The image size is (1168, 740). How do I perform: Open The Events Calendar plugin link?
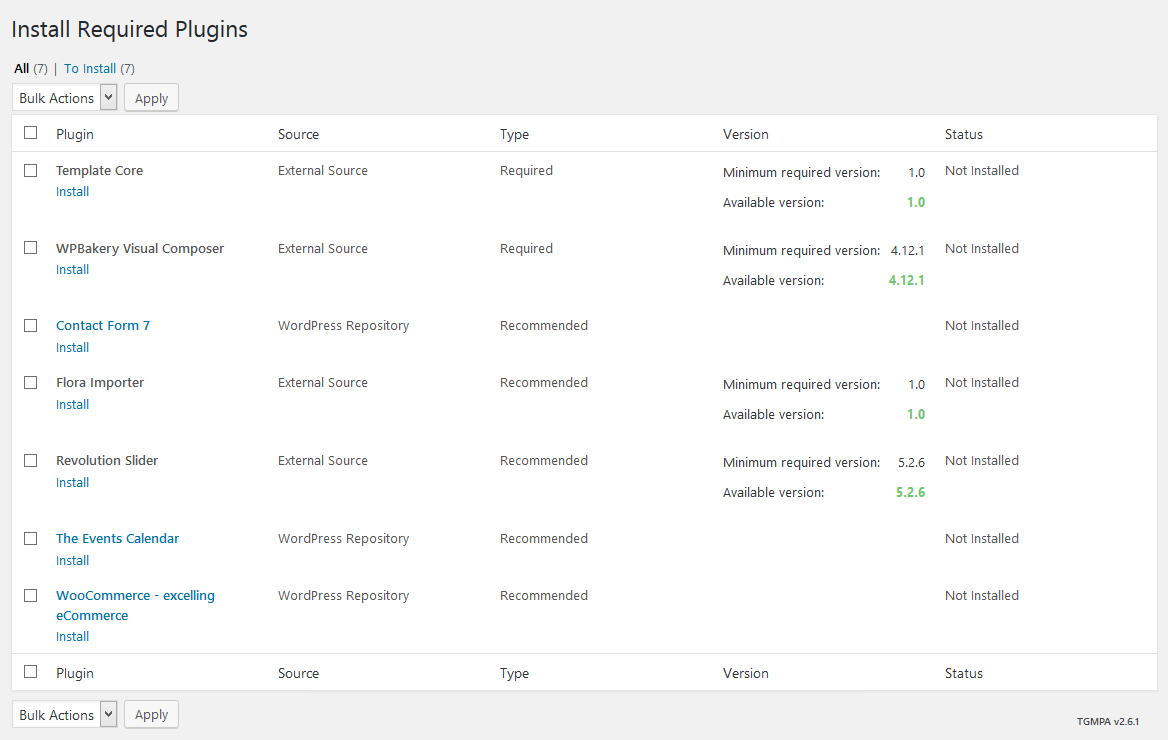pyautogui.click(x=117, y=539)
